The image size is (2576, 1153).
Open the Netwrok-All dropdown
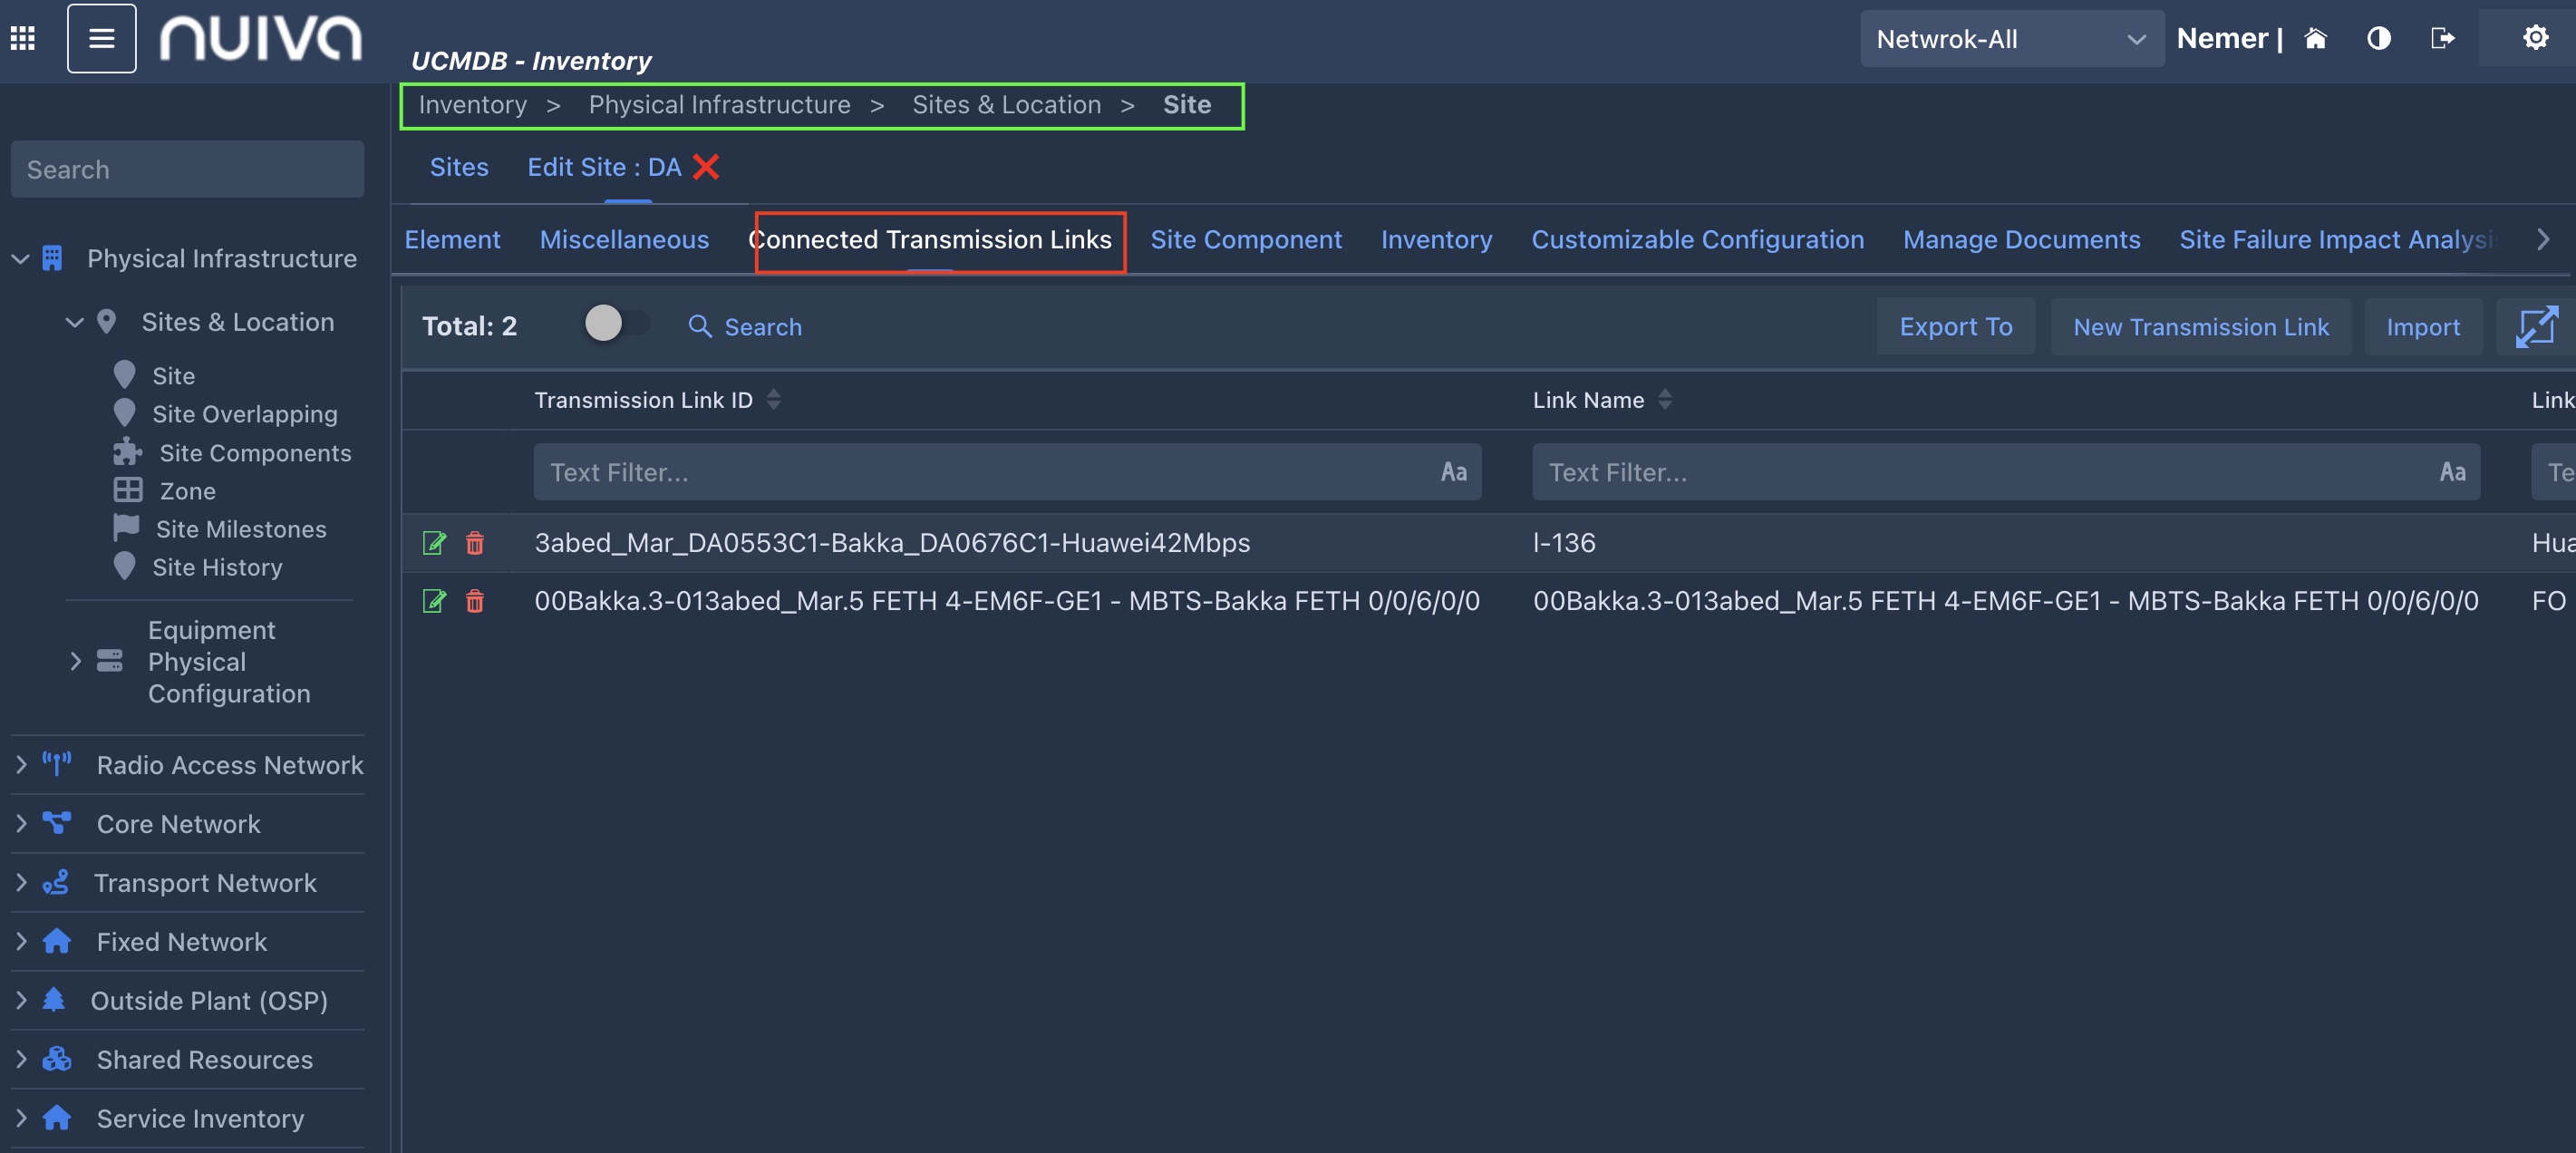point(2010,39)
